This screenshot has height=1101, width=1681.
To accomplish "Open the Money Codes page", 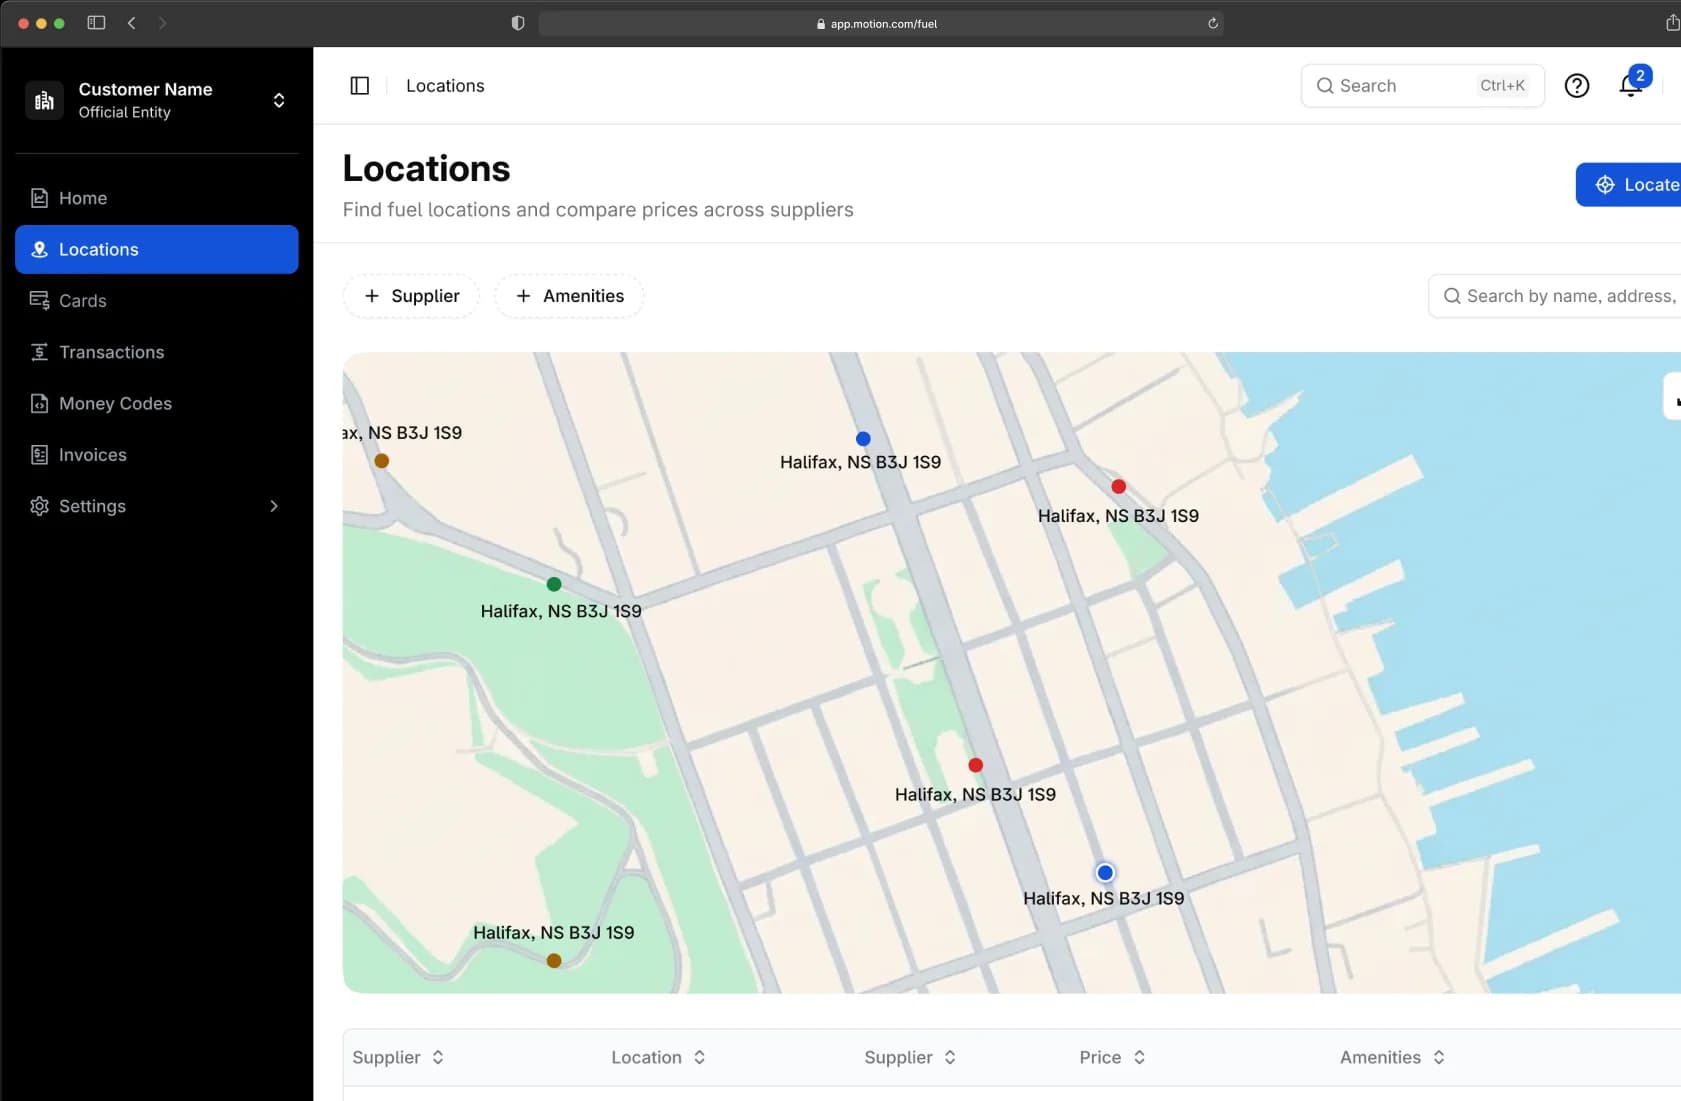I will pos(156,403).
